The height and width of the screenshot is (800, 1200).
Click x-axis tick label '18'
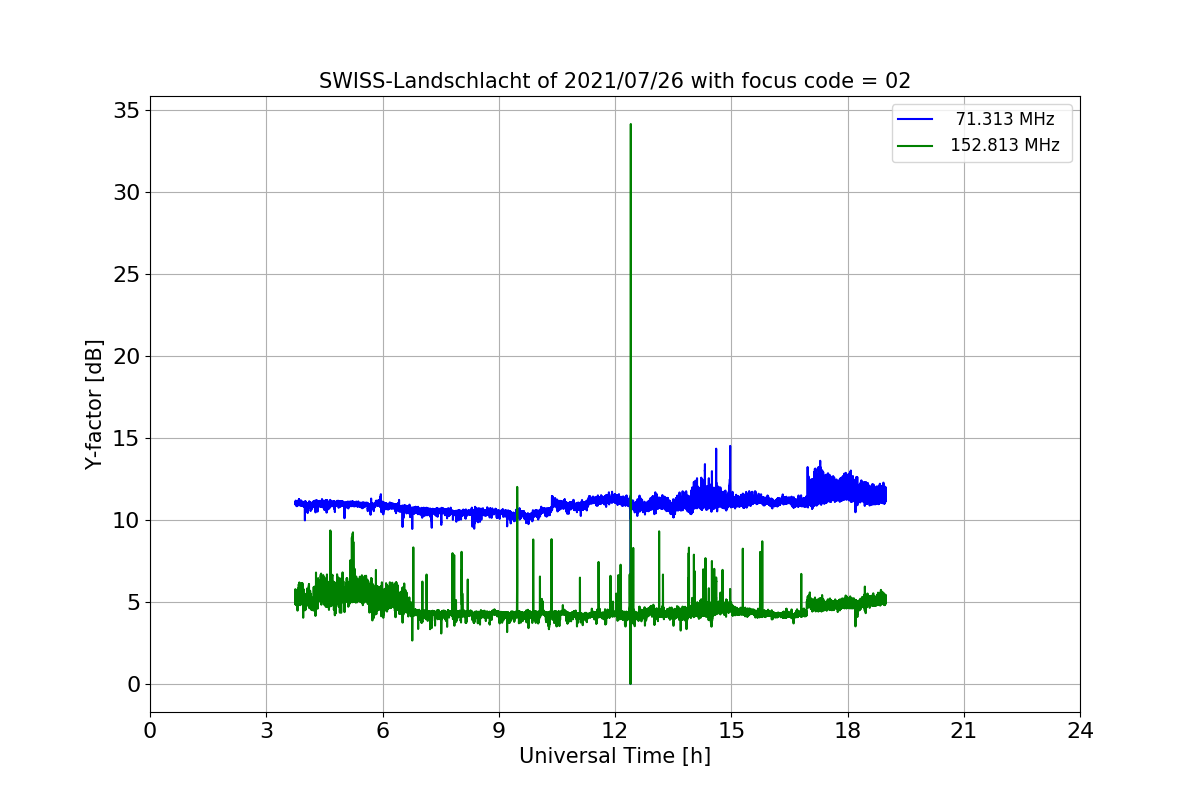848,731
